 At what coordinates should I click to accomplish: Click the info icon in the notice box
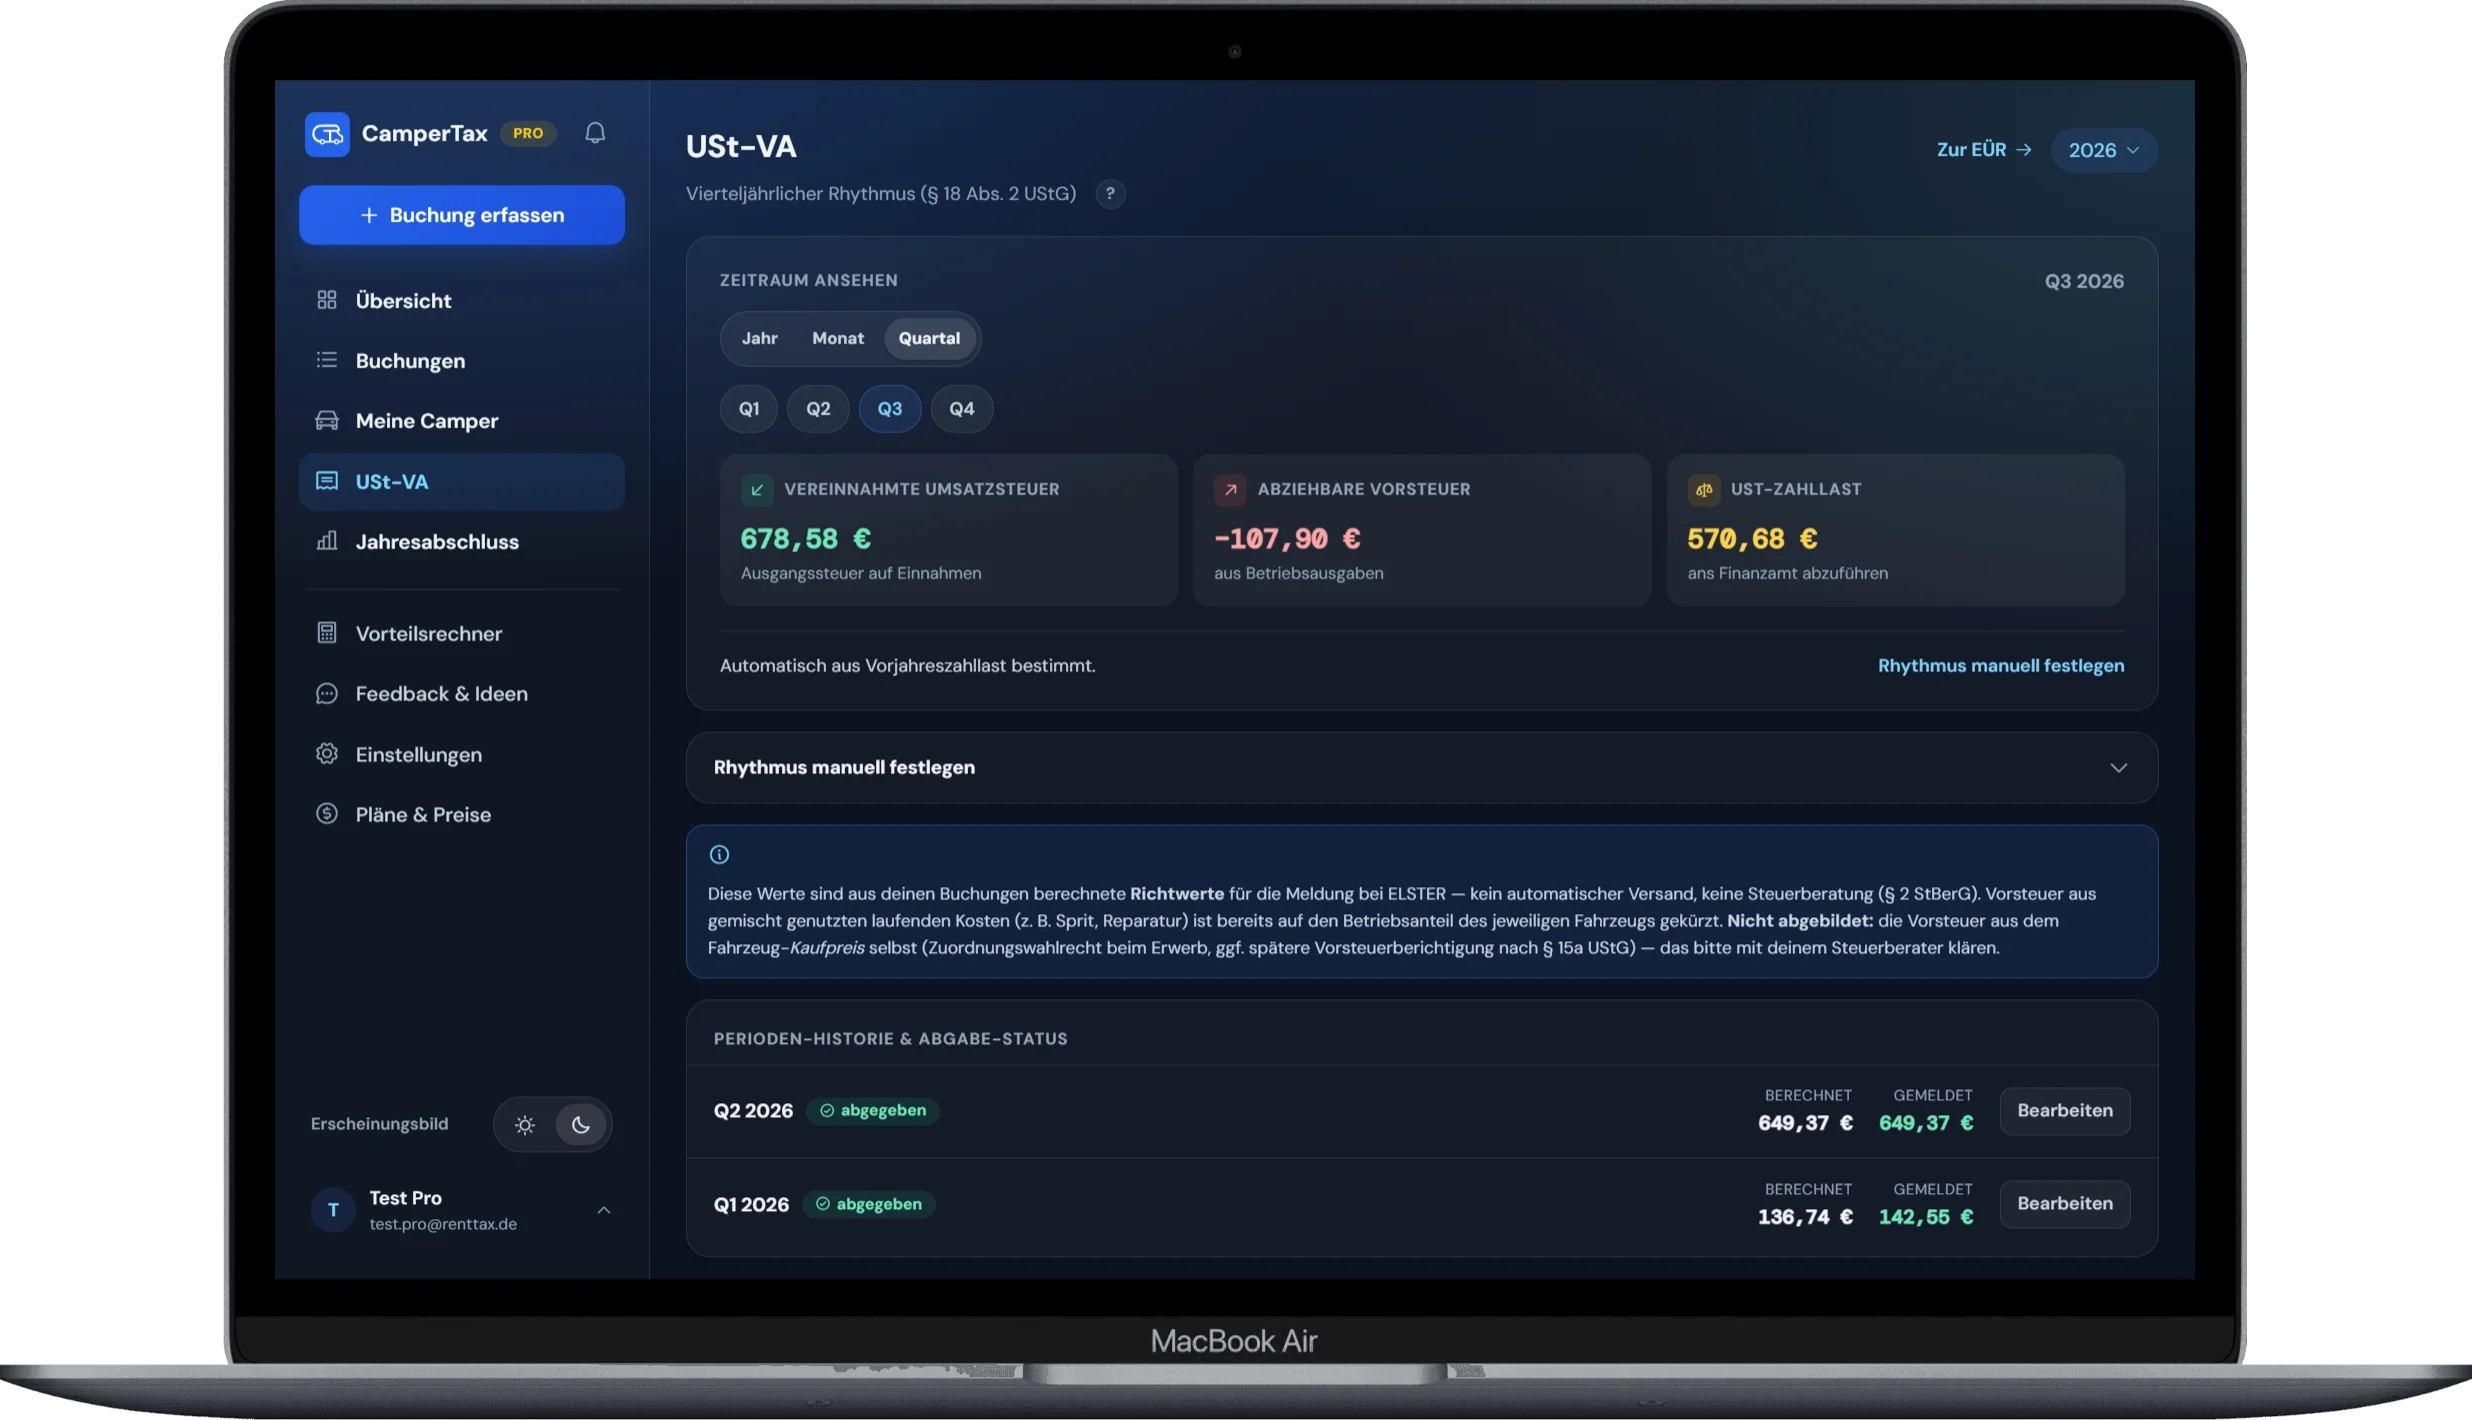tap(719, 854)
